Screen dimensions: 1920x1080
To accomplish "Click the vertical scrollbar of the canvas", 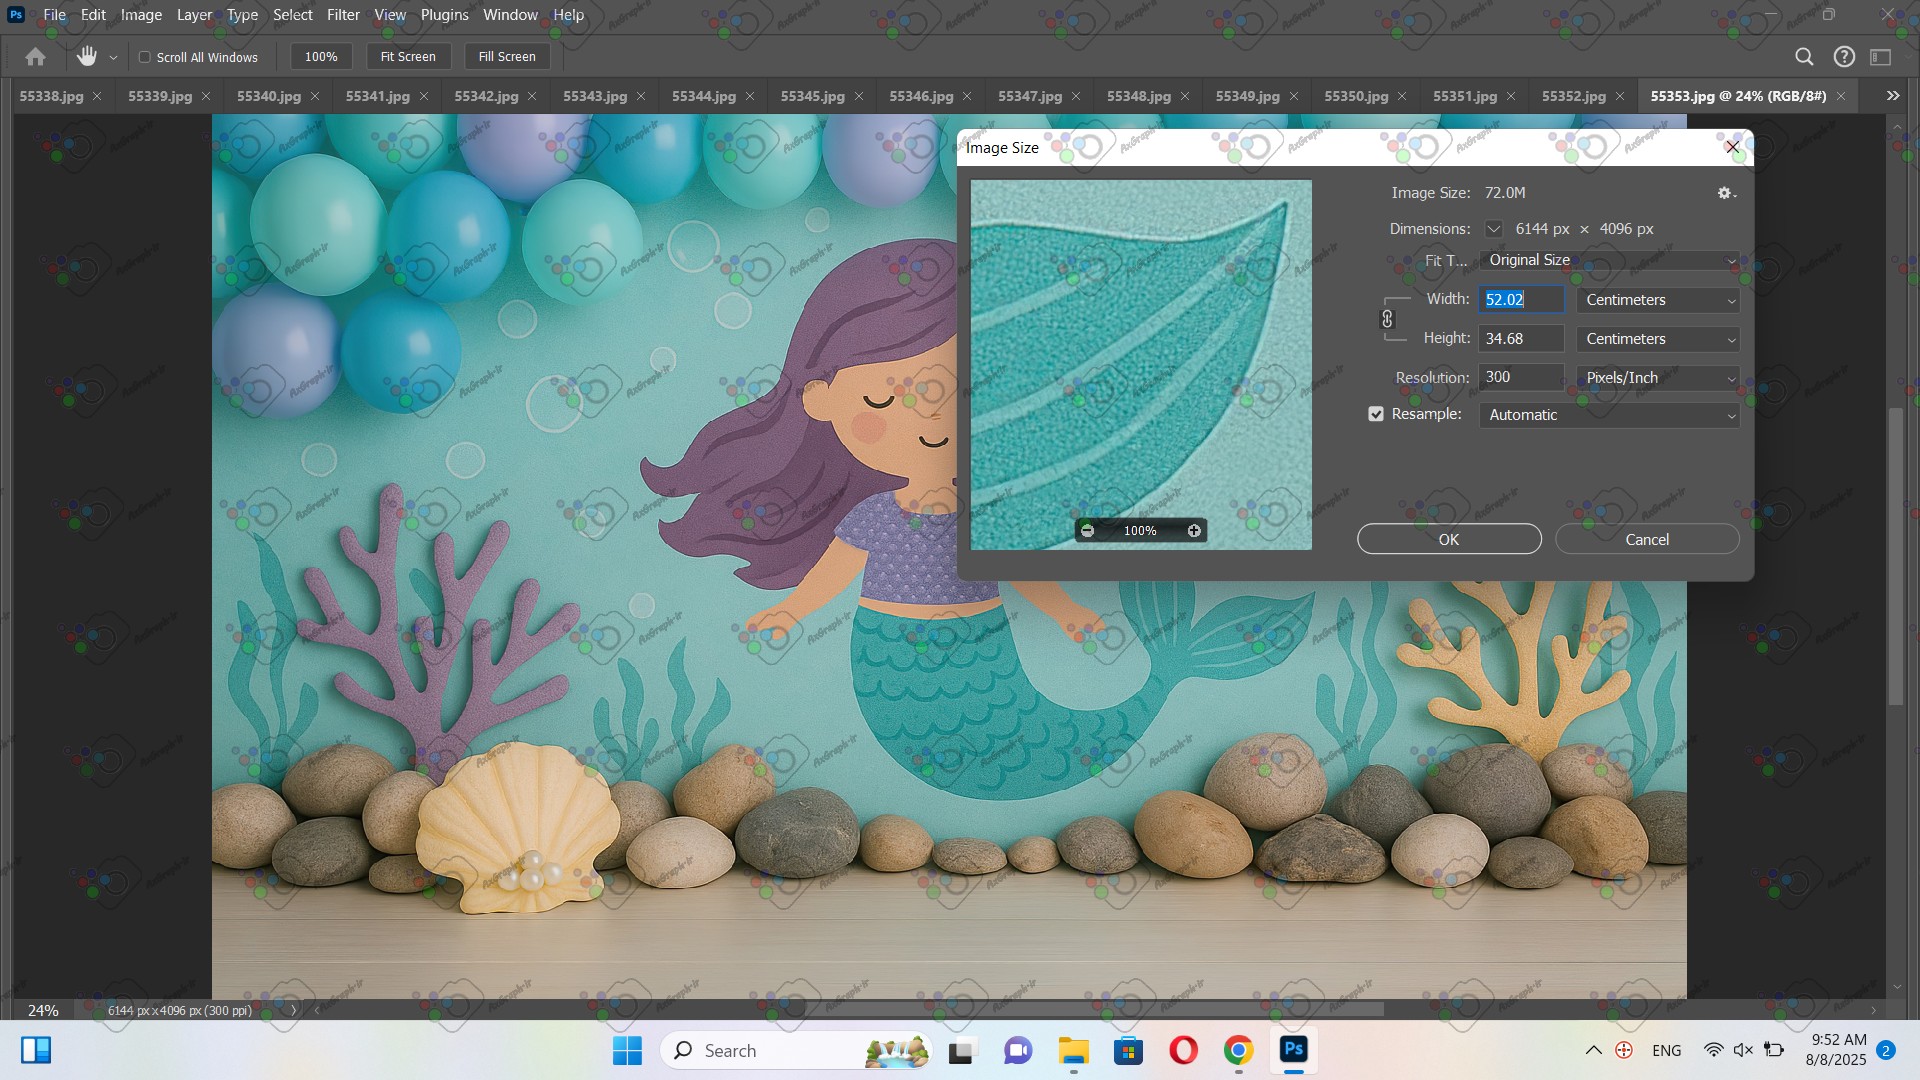I will pyautogui.click(x=1895, y=558).
